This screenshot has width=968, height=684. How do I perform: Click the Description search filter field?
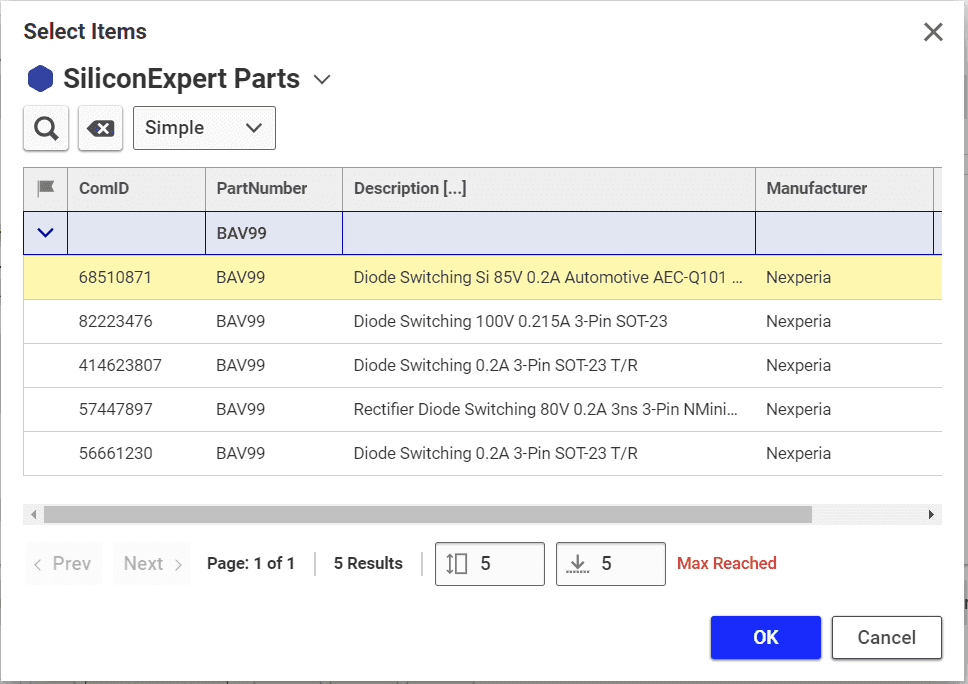(549, 233)
